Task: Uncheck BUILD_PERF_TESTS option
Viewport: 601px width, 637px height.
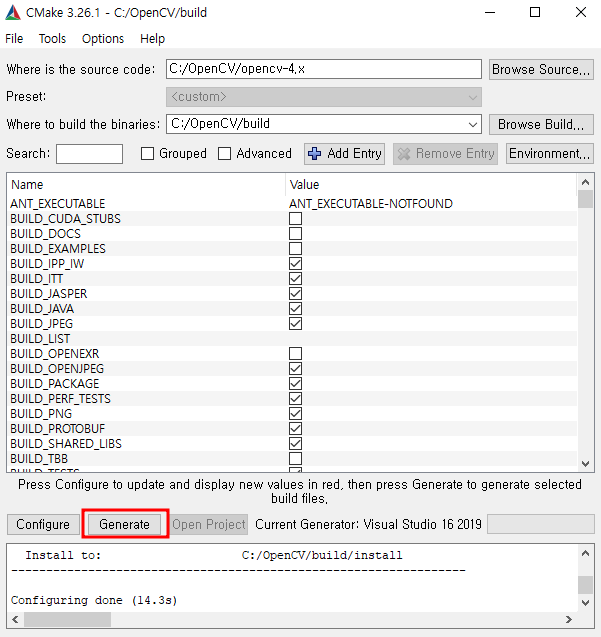Action: 295,399
